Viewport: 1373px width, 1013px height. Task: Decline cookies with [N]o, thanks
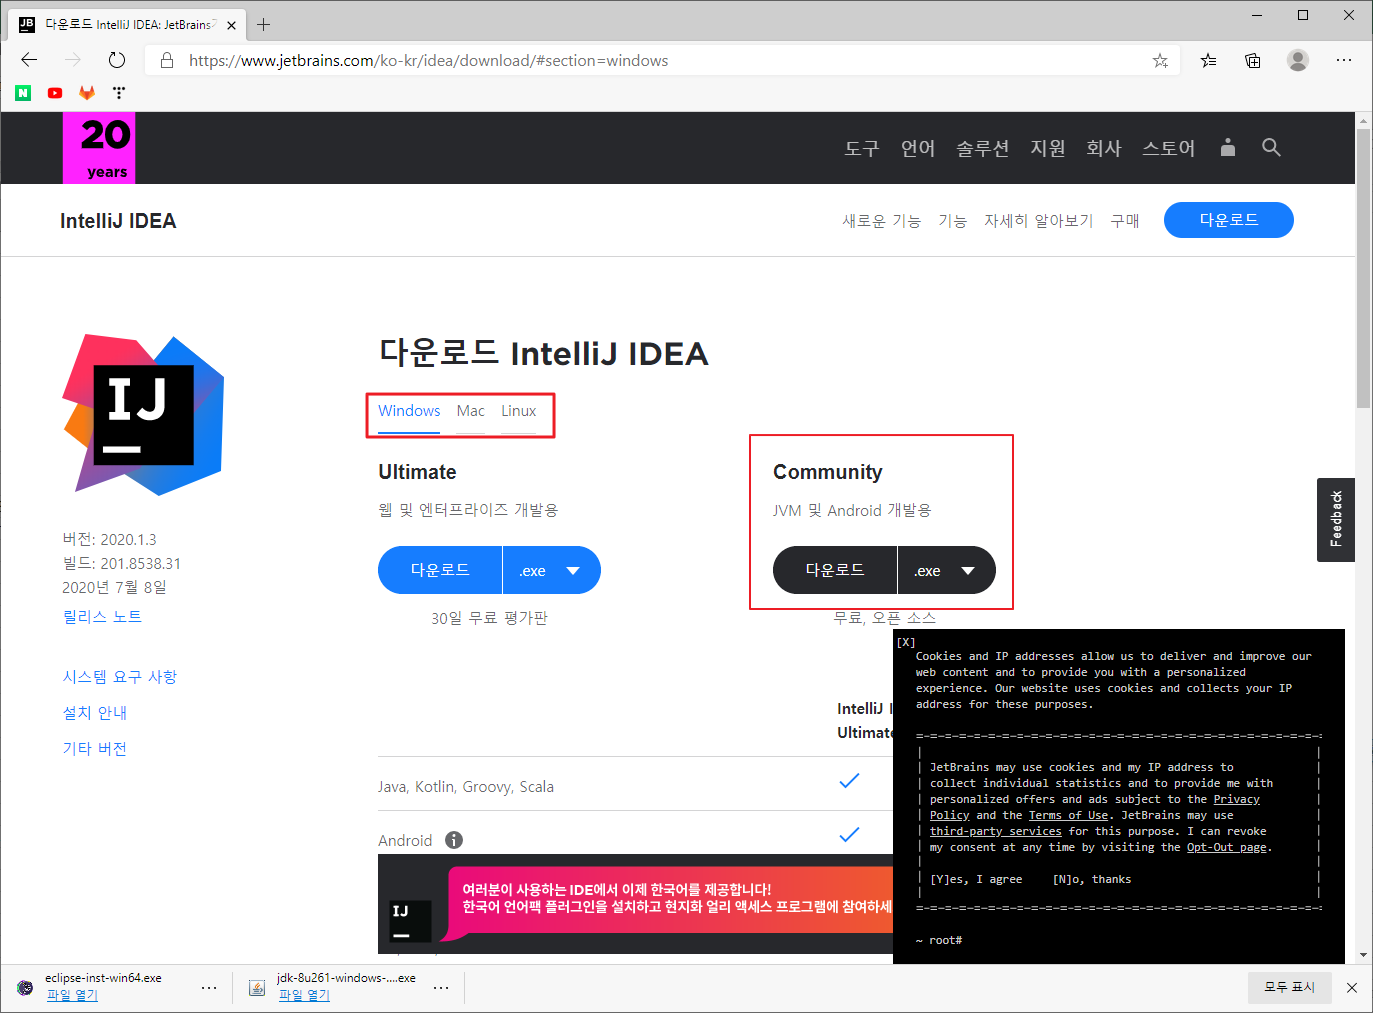coord(1092,879)
